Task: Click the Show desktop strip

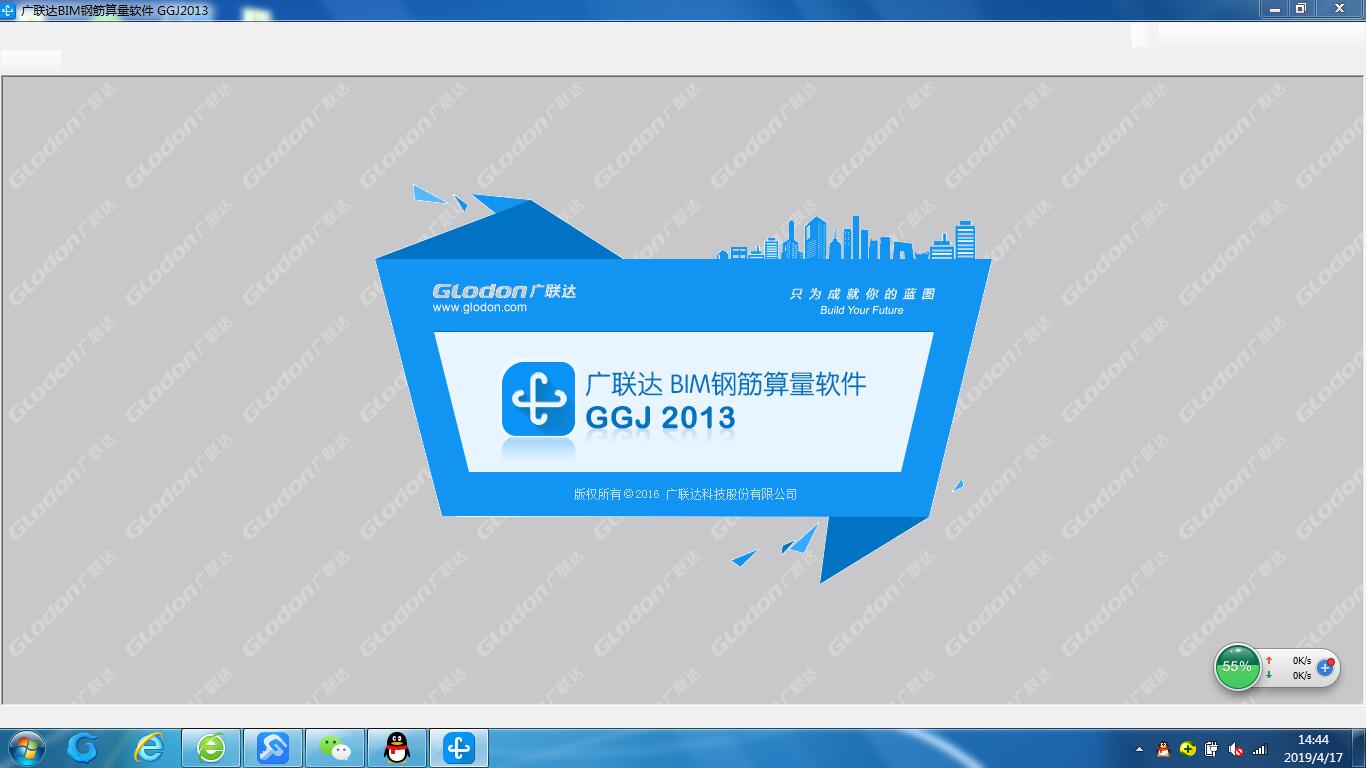Action: pos(1359,748)
